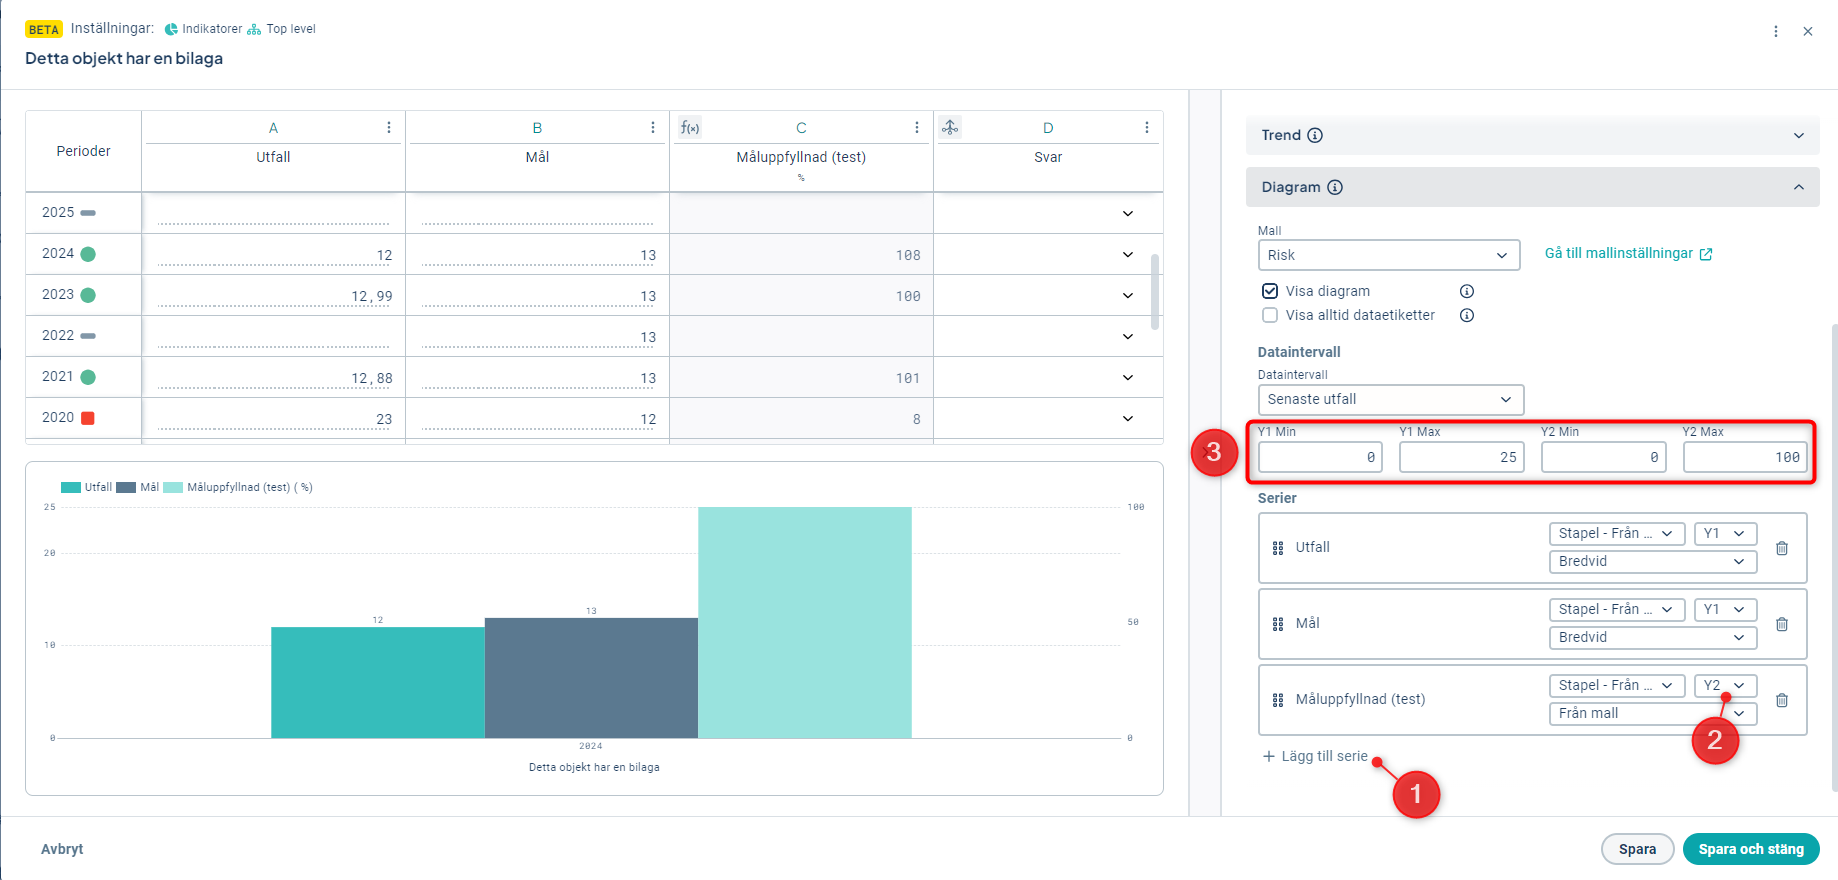Expand the Trend section
Viewport: 1838px width, 880px height.
1532,135
